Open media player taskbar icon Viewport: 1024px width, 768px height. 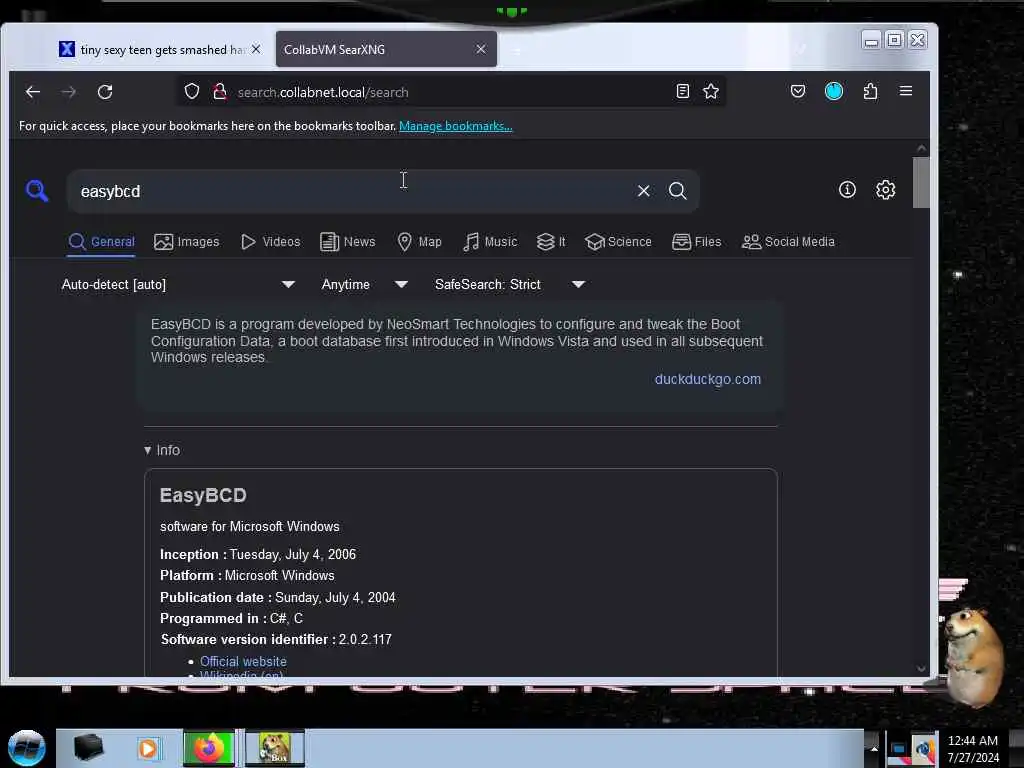tap(148, 748)
